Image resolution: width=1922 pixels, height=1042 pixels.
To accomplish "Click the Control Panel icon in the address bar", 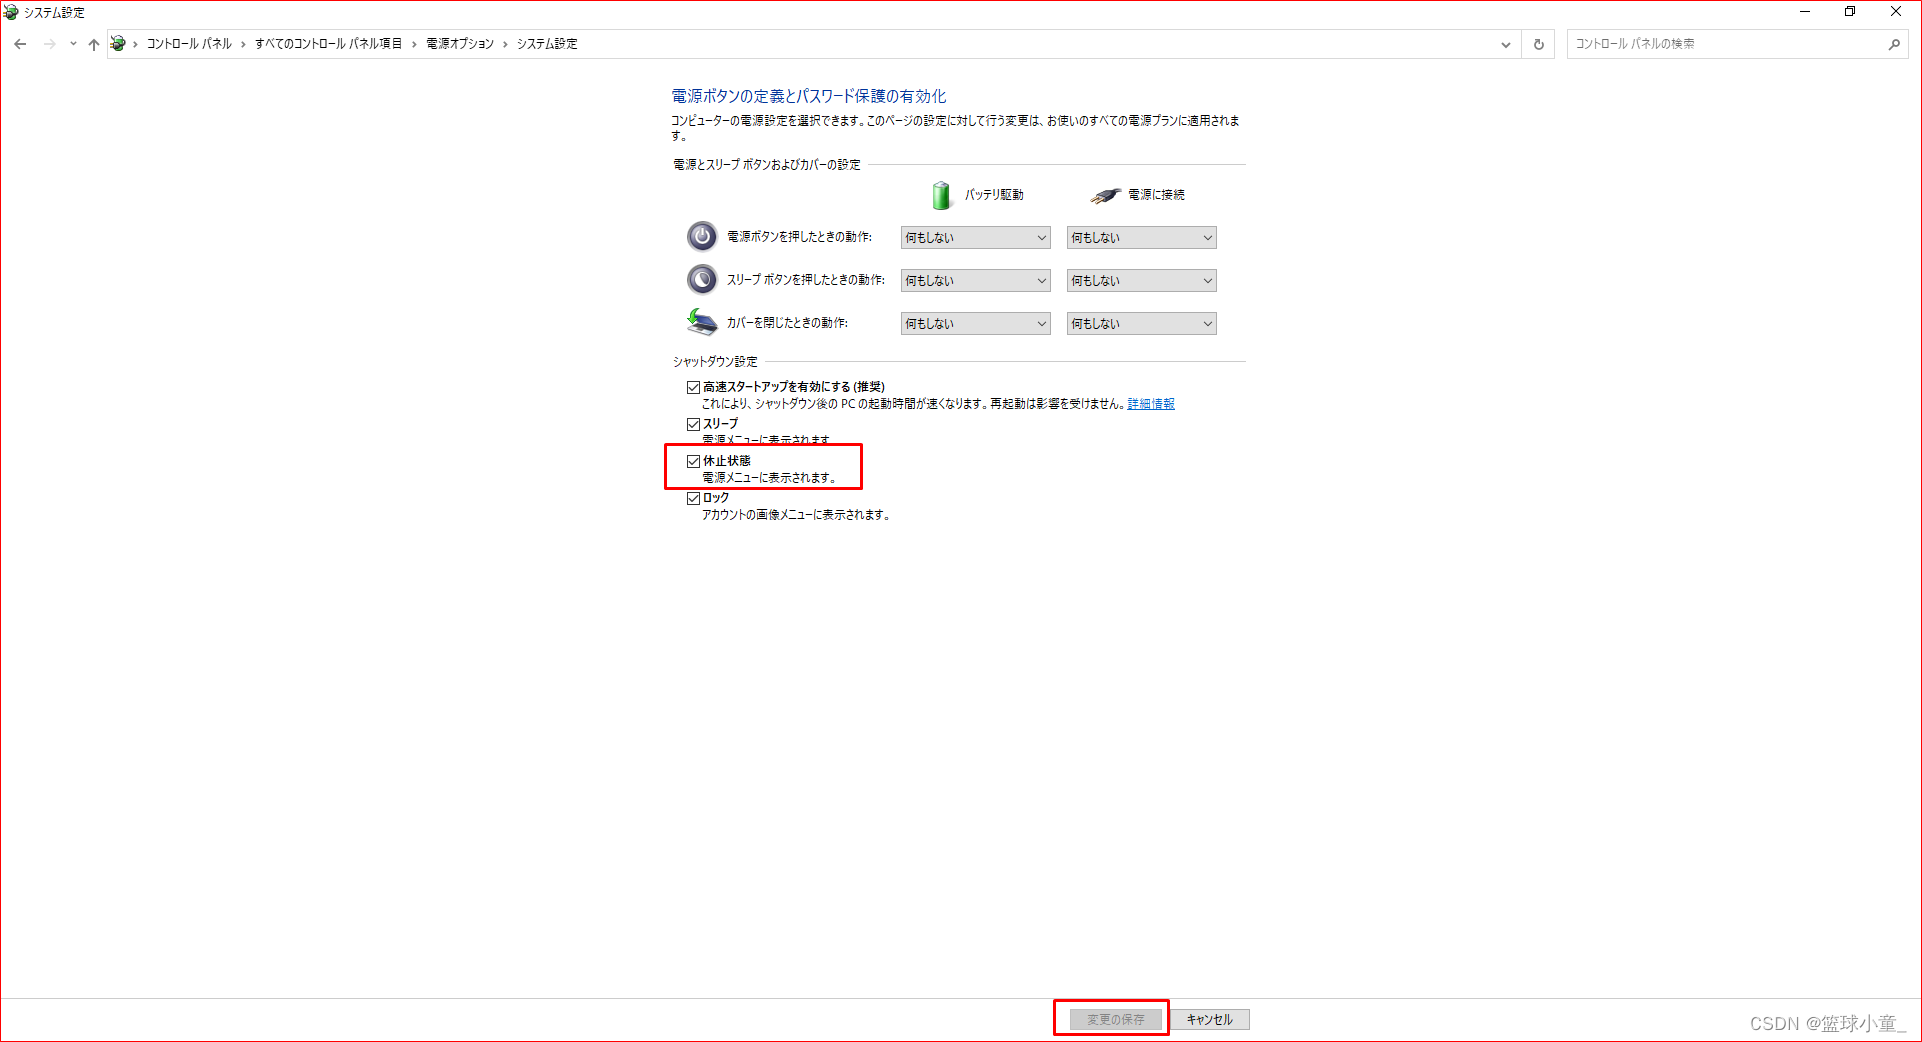I will 118,43.
